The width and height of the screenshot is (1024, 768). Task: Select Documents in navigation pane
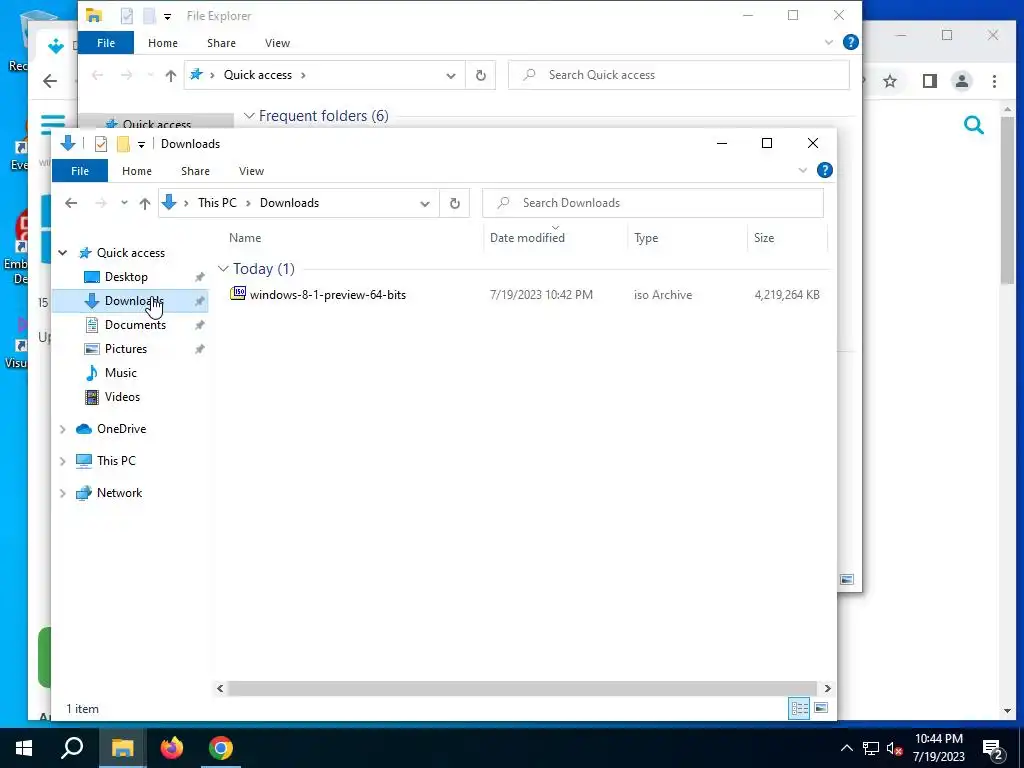point(135,325)
